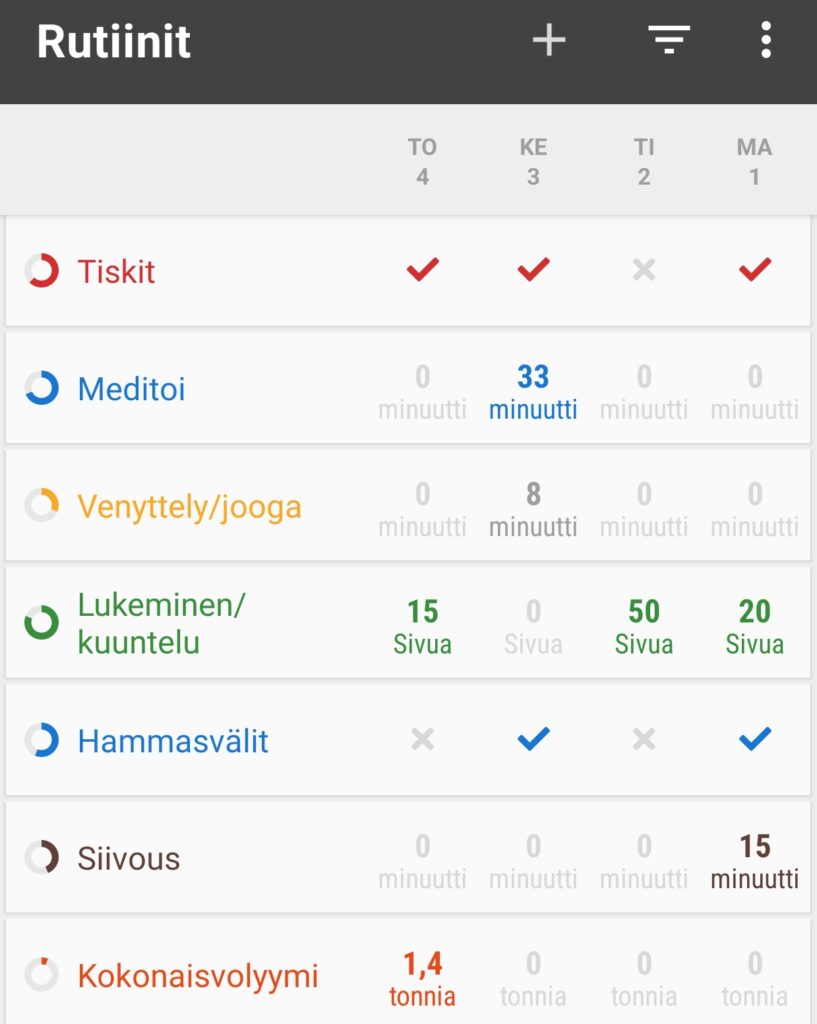Click the Meditoi blue progress ring
Image resolution: width=817 pixels, height=1024 pixels.
(42, 388)
